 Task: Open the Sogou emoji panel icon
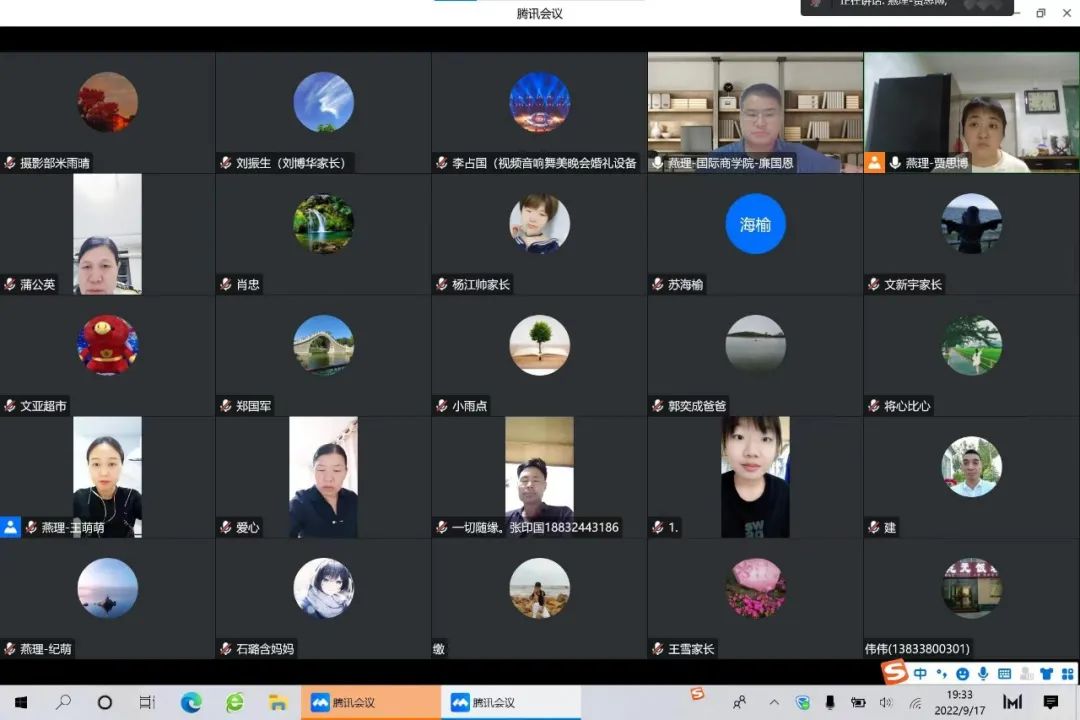point(962,674)
